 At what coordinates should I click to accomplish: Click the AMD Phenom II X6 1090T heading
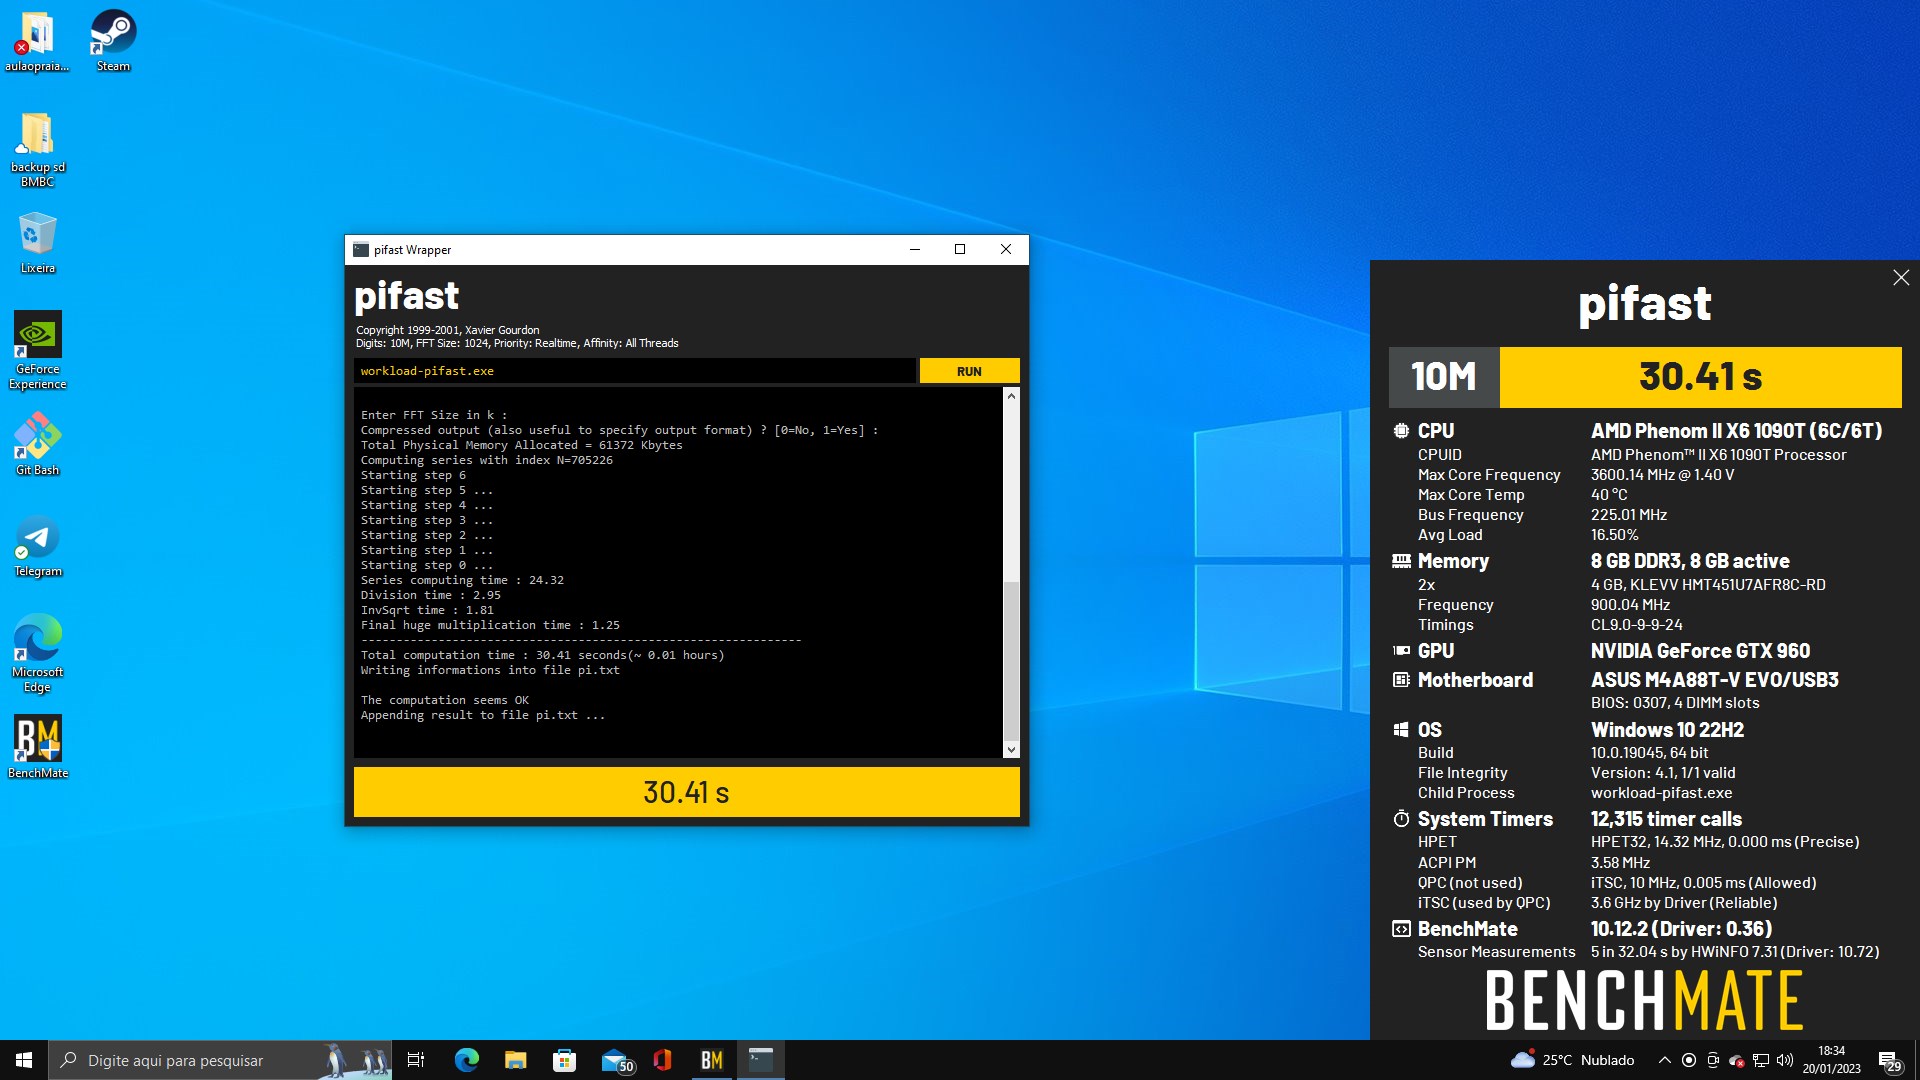point(1736,431)
